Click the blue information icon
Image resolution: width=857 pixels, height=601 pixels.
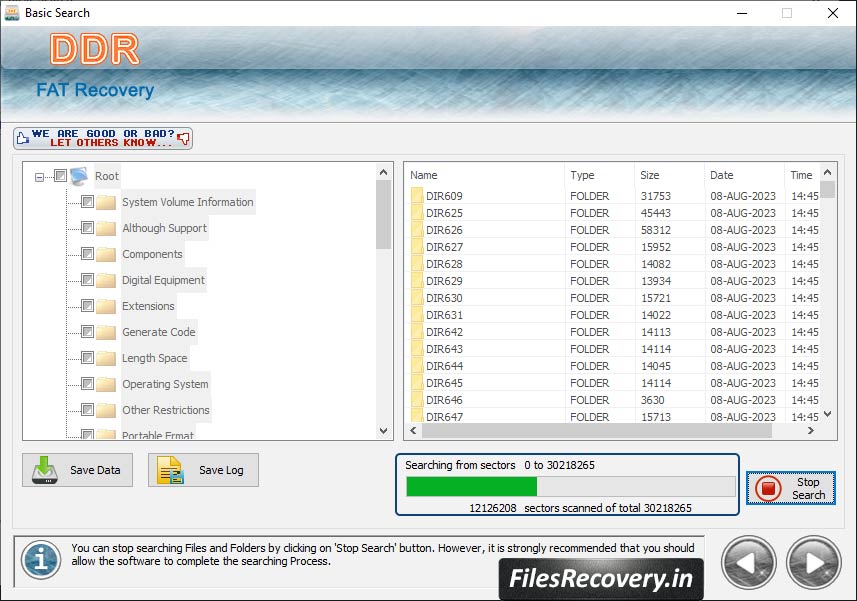point(41,560)
